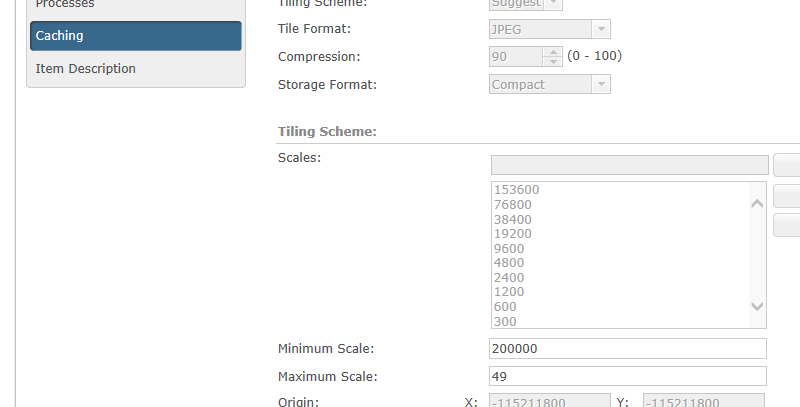Open the Tiling Scheme dropdown at top

(x=526, y=4)
